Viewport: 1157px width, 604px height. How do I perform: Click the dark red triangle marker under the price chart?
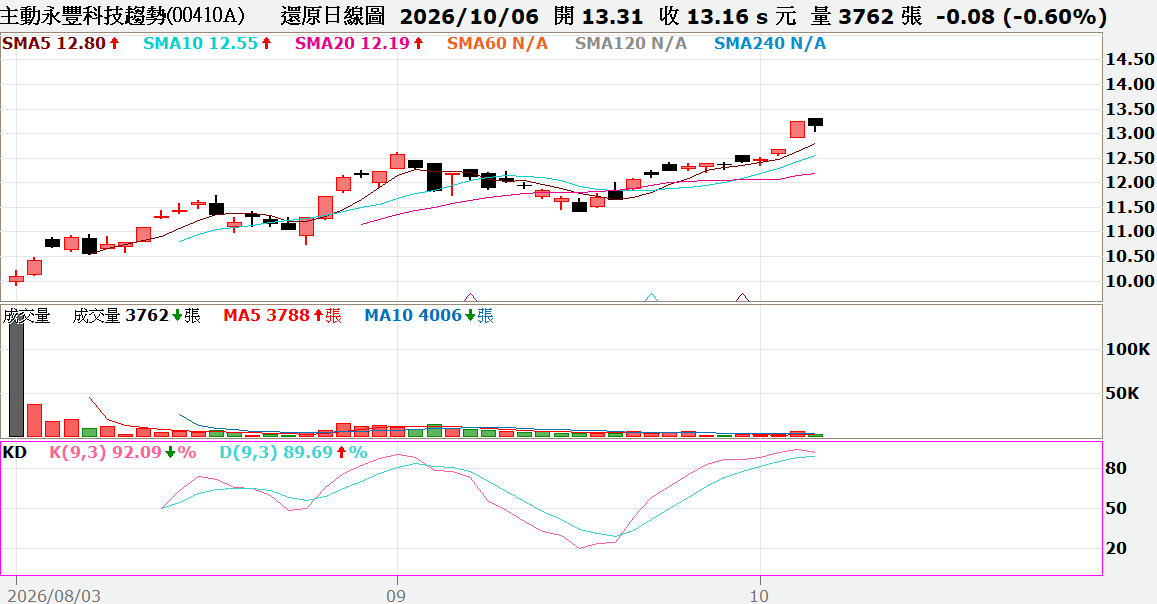742,296
